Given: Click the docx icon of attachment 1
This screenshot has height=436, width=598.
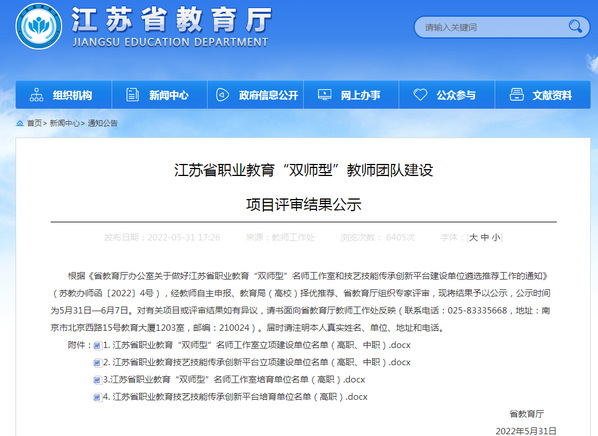Looking at the screenshot, I should 97,346.
